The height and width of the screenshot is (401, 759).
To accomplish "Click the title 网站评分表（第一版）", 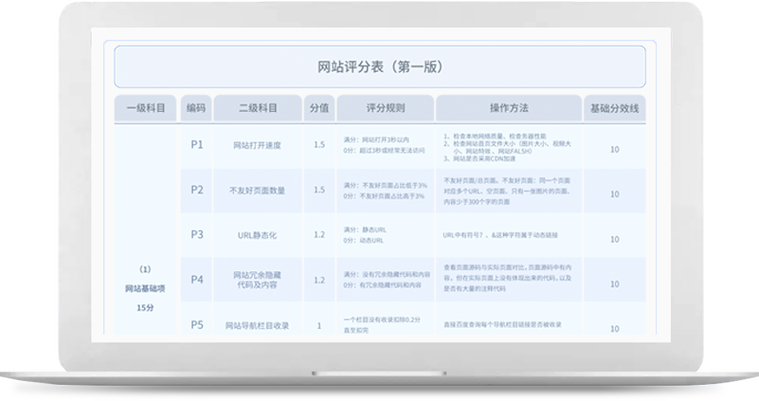I will tap(380, 67).
